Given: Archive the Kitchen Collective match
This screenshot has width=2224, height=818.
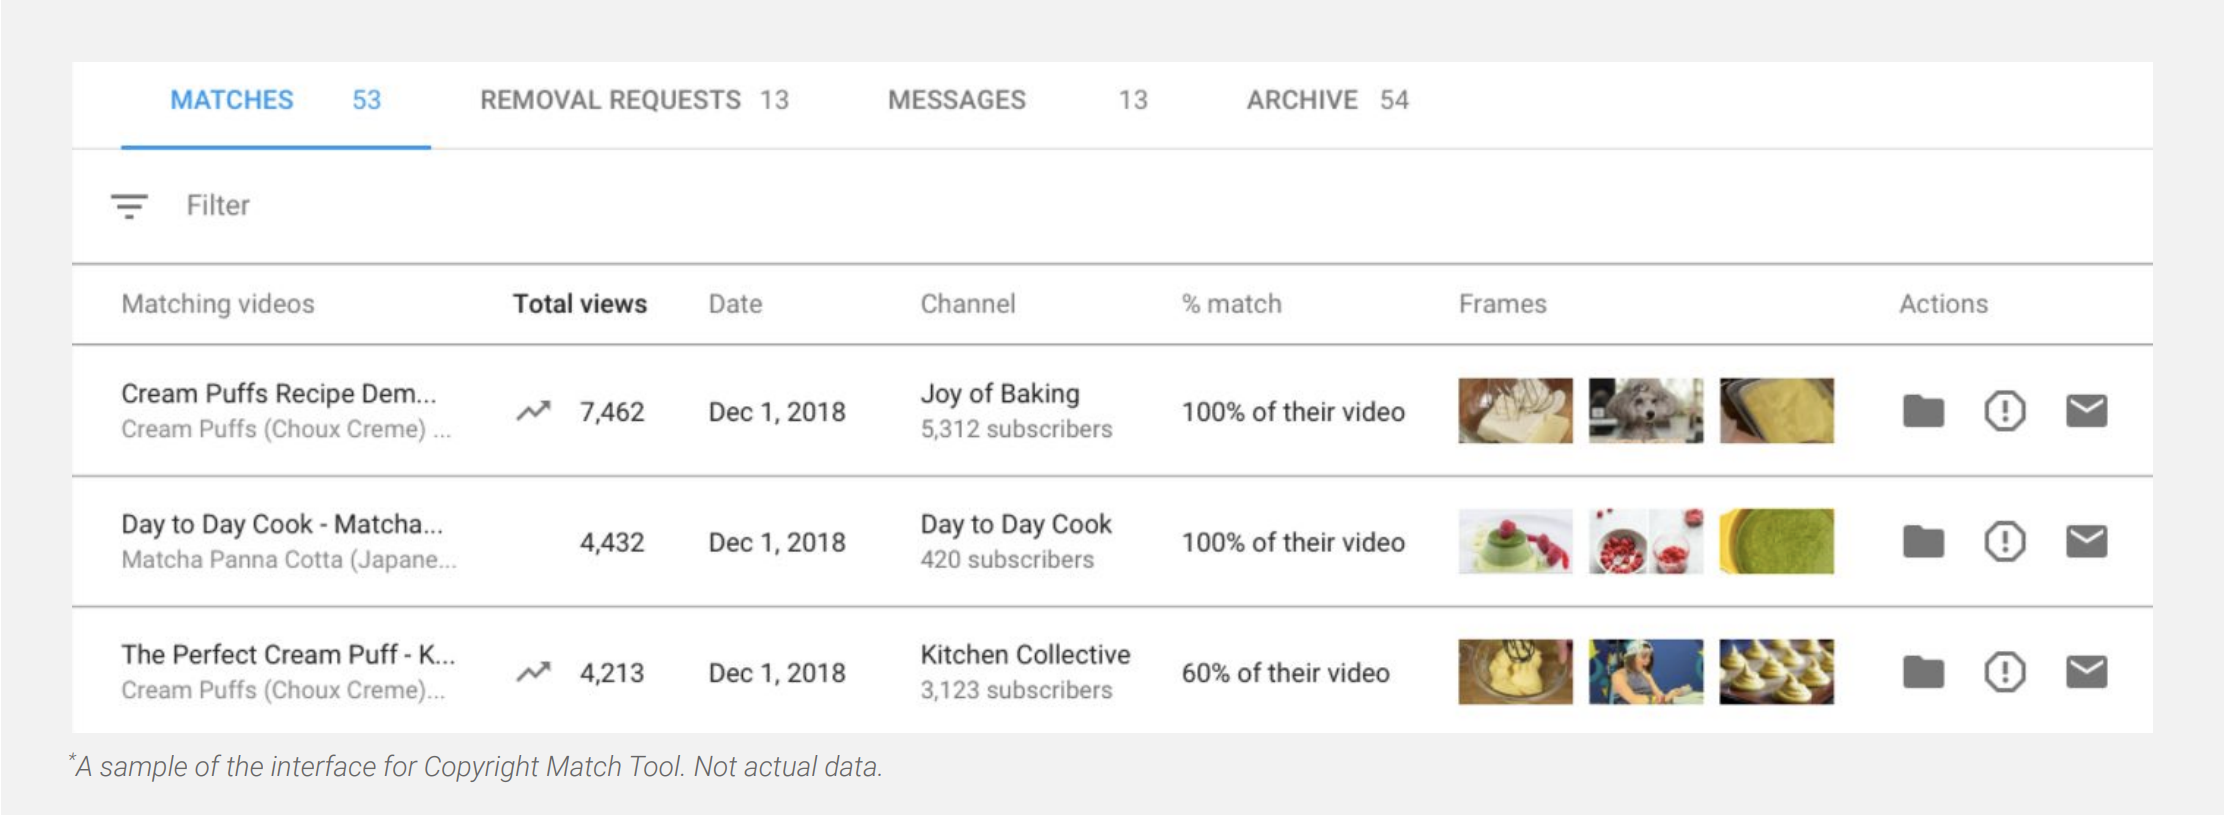Looking at the screenshot, I should [x=1922, y=672].
